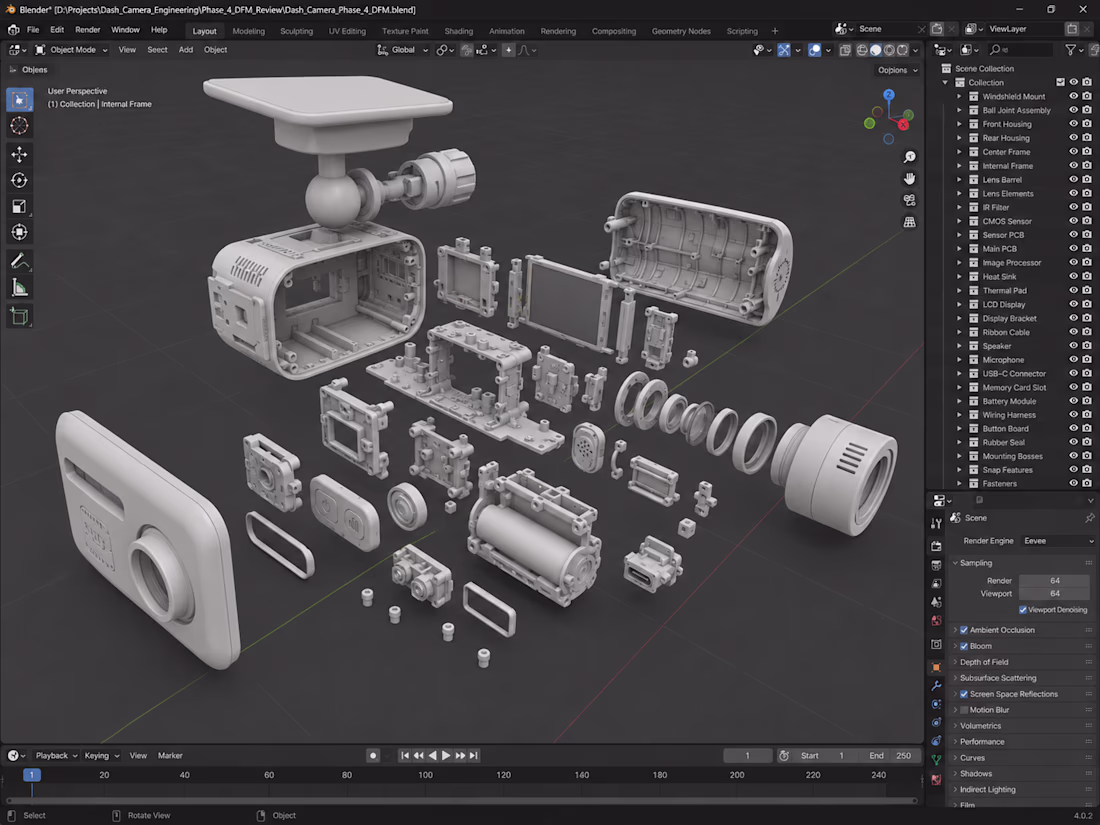Screen dimensions: 1100x825
Task: Switch to Geometry Nodes workspace tab
Action: coord(680,31)
